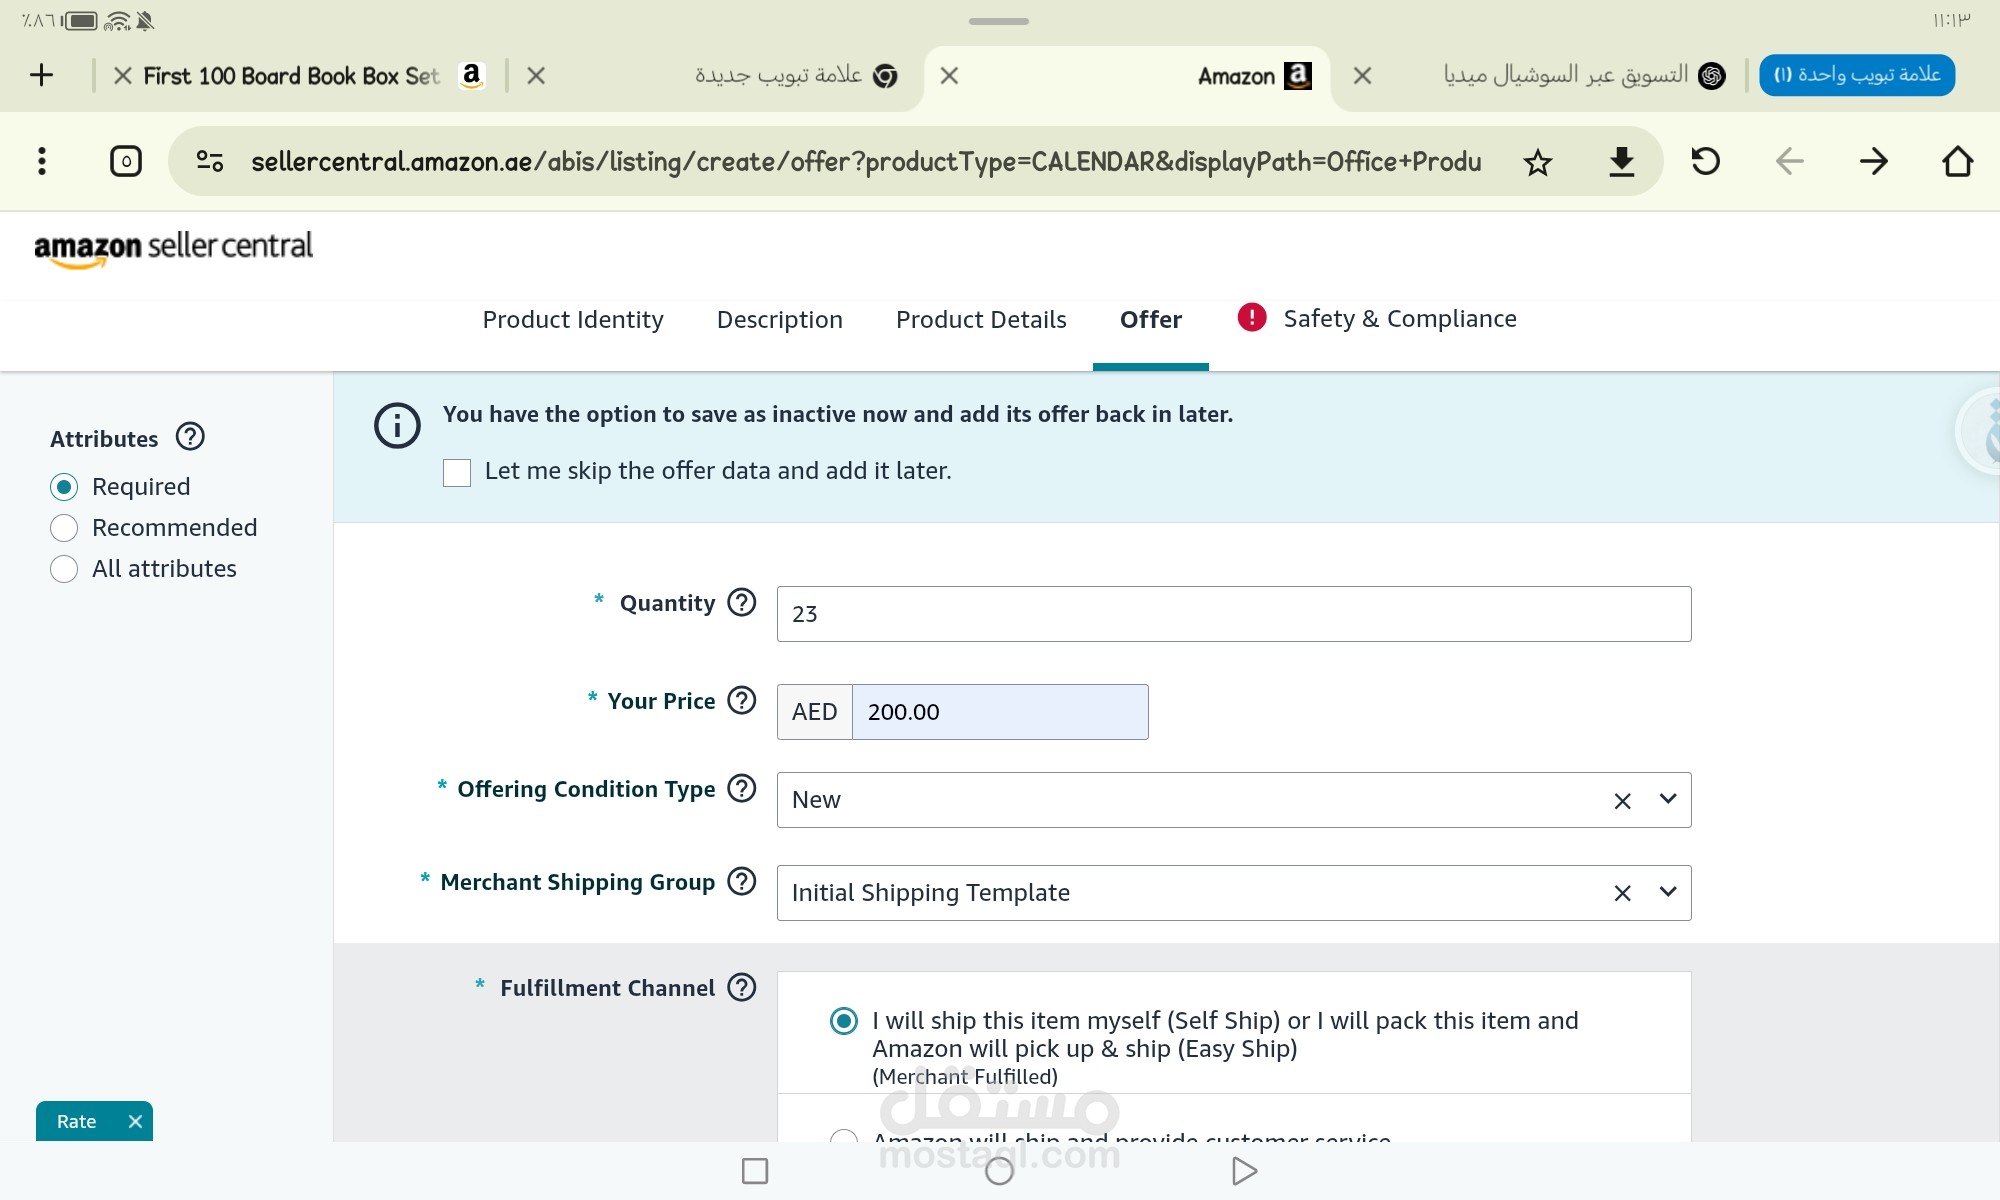
Task: Go to browser home icon
Action: pyautogui.click(x=1957, y=162)
